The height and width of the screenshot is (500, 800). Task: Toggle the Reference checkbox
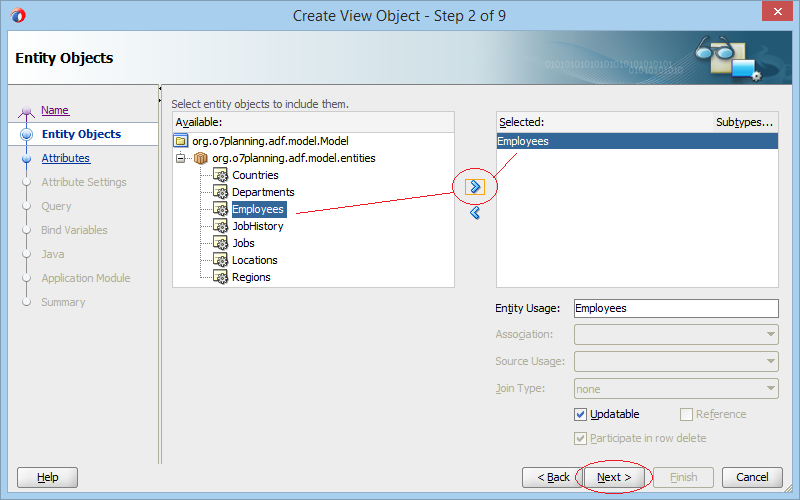click(686, 414)
